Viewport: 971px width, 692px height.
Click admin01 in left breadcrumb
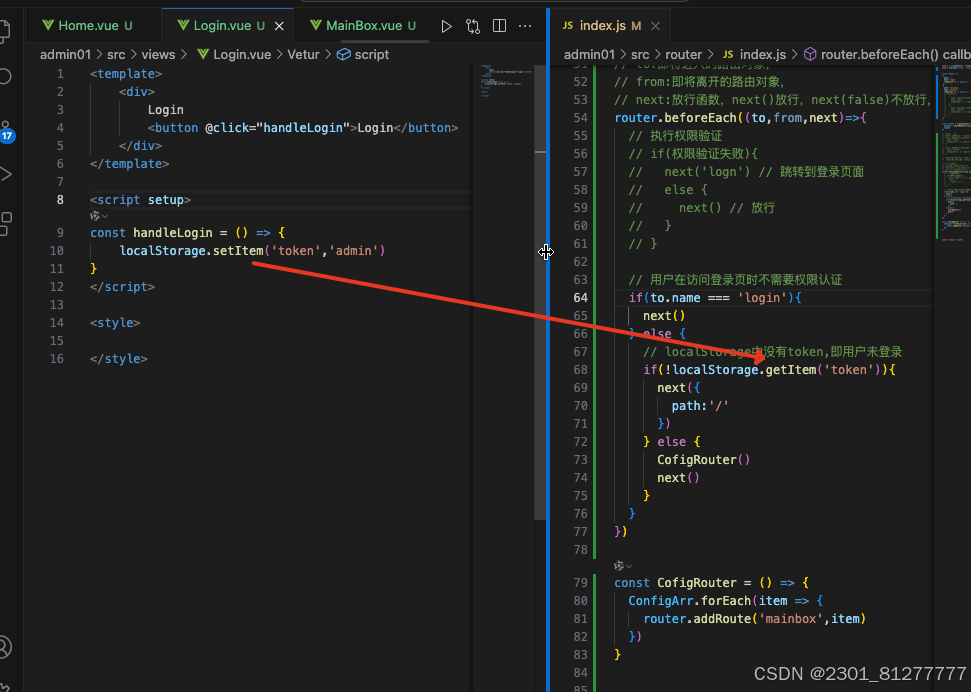coord(65,55)
